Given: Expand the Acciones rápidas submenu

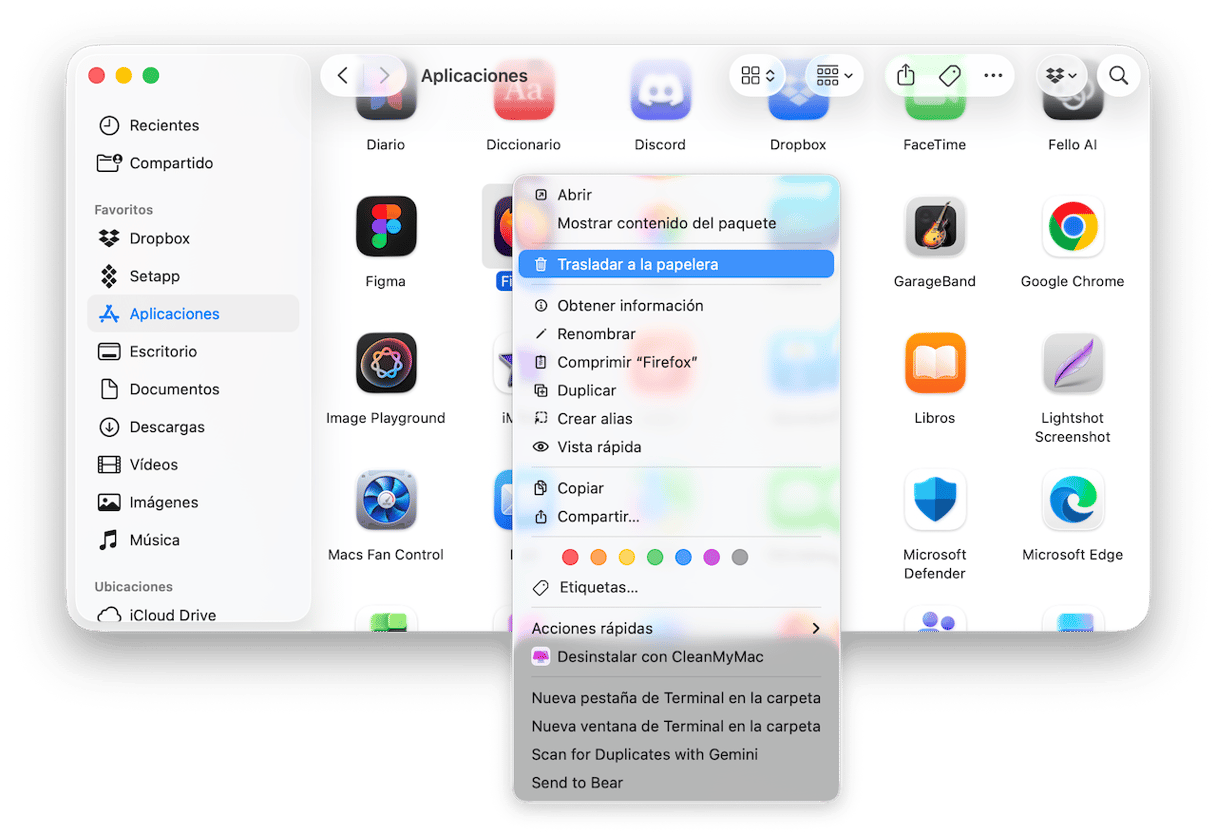Looking at the screenshot, I should coord(676,628).
